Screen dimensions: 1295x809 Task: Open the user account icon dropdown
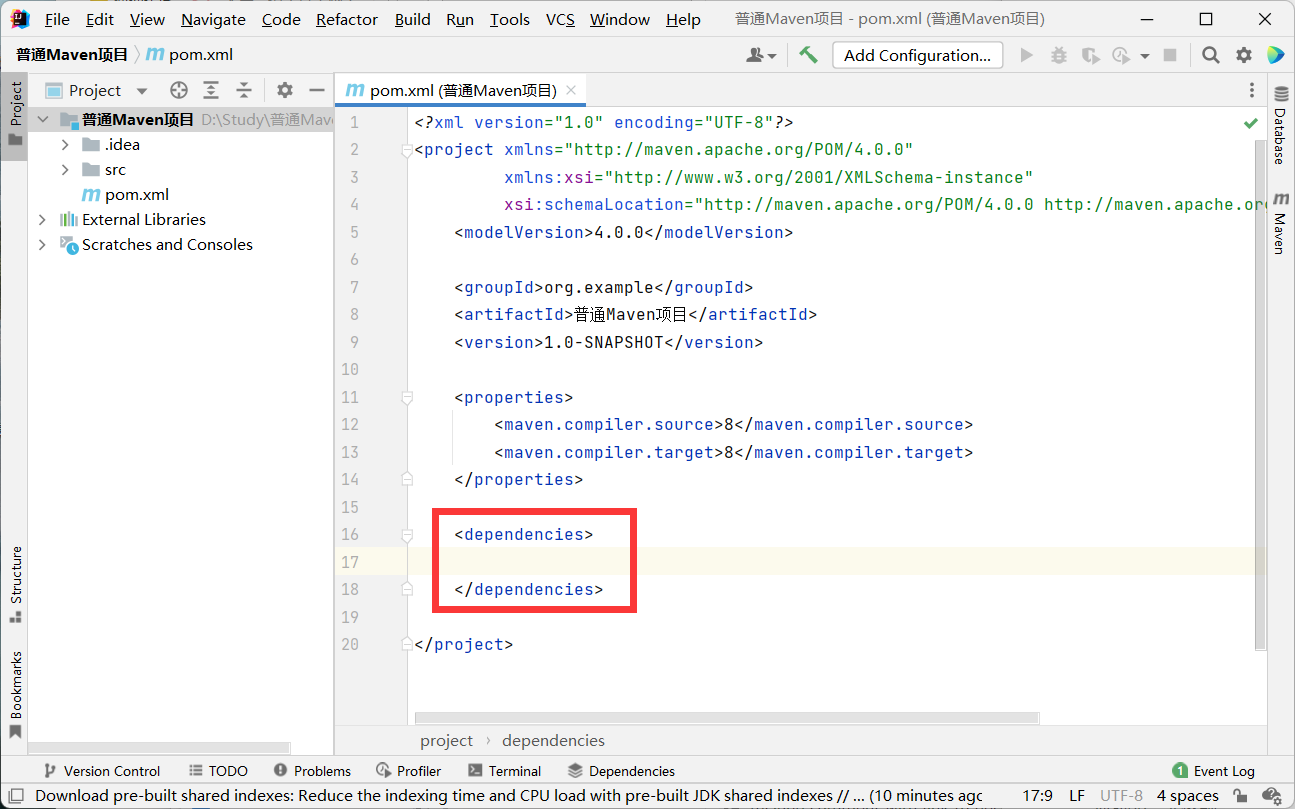tap(761, 55)
